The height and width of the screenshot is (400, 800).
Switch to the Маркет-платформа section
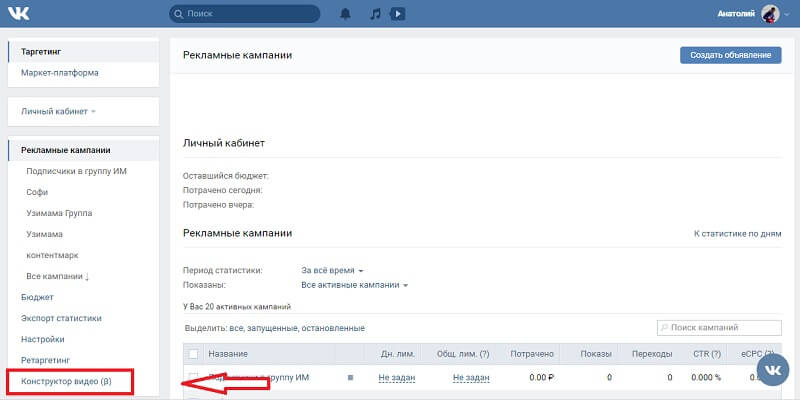(x=59, y=73)
